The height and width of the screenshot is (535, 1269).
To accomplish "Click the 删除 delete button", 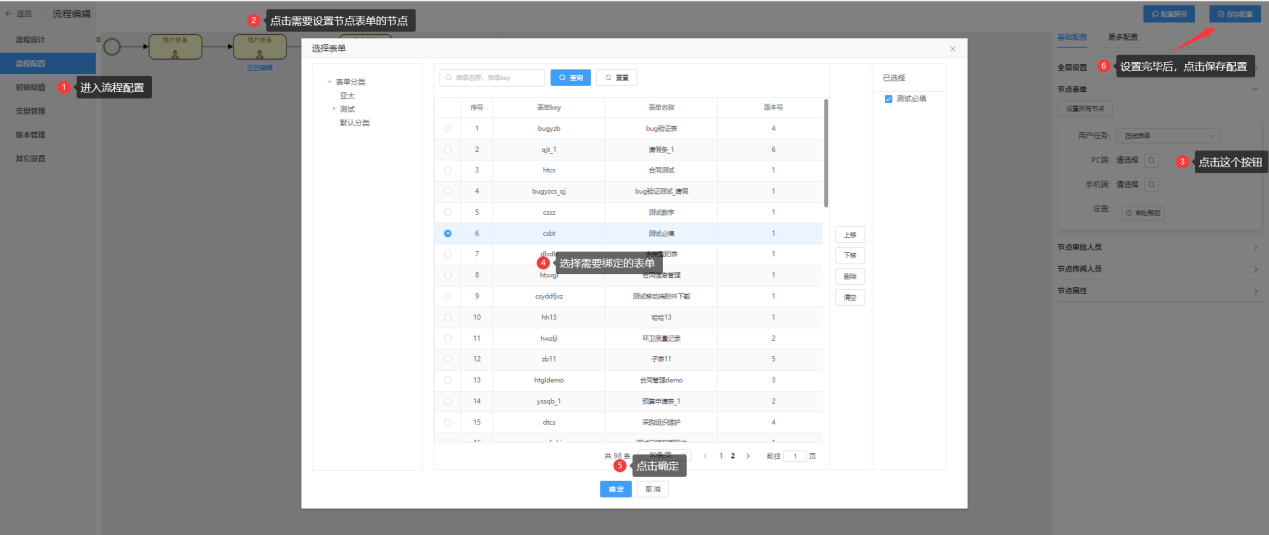I will (x=849, y=276).
